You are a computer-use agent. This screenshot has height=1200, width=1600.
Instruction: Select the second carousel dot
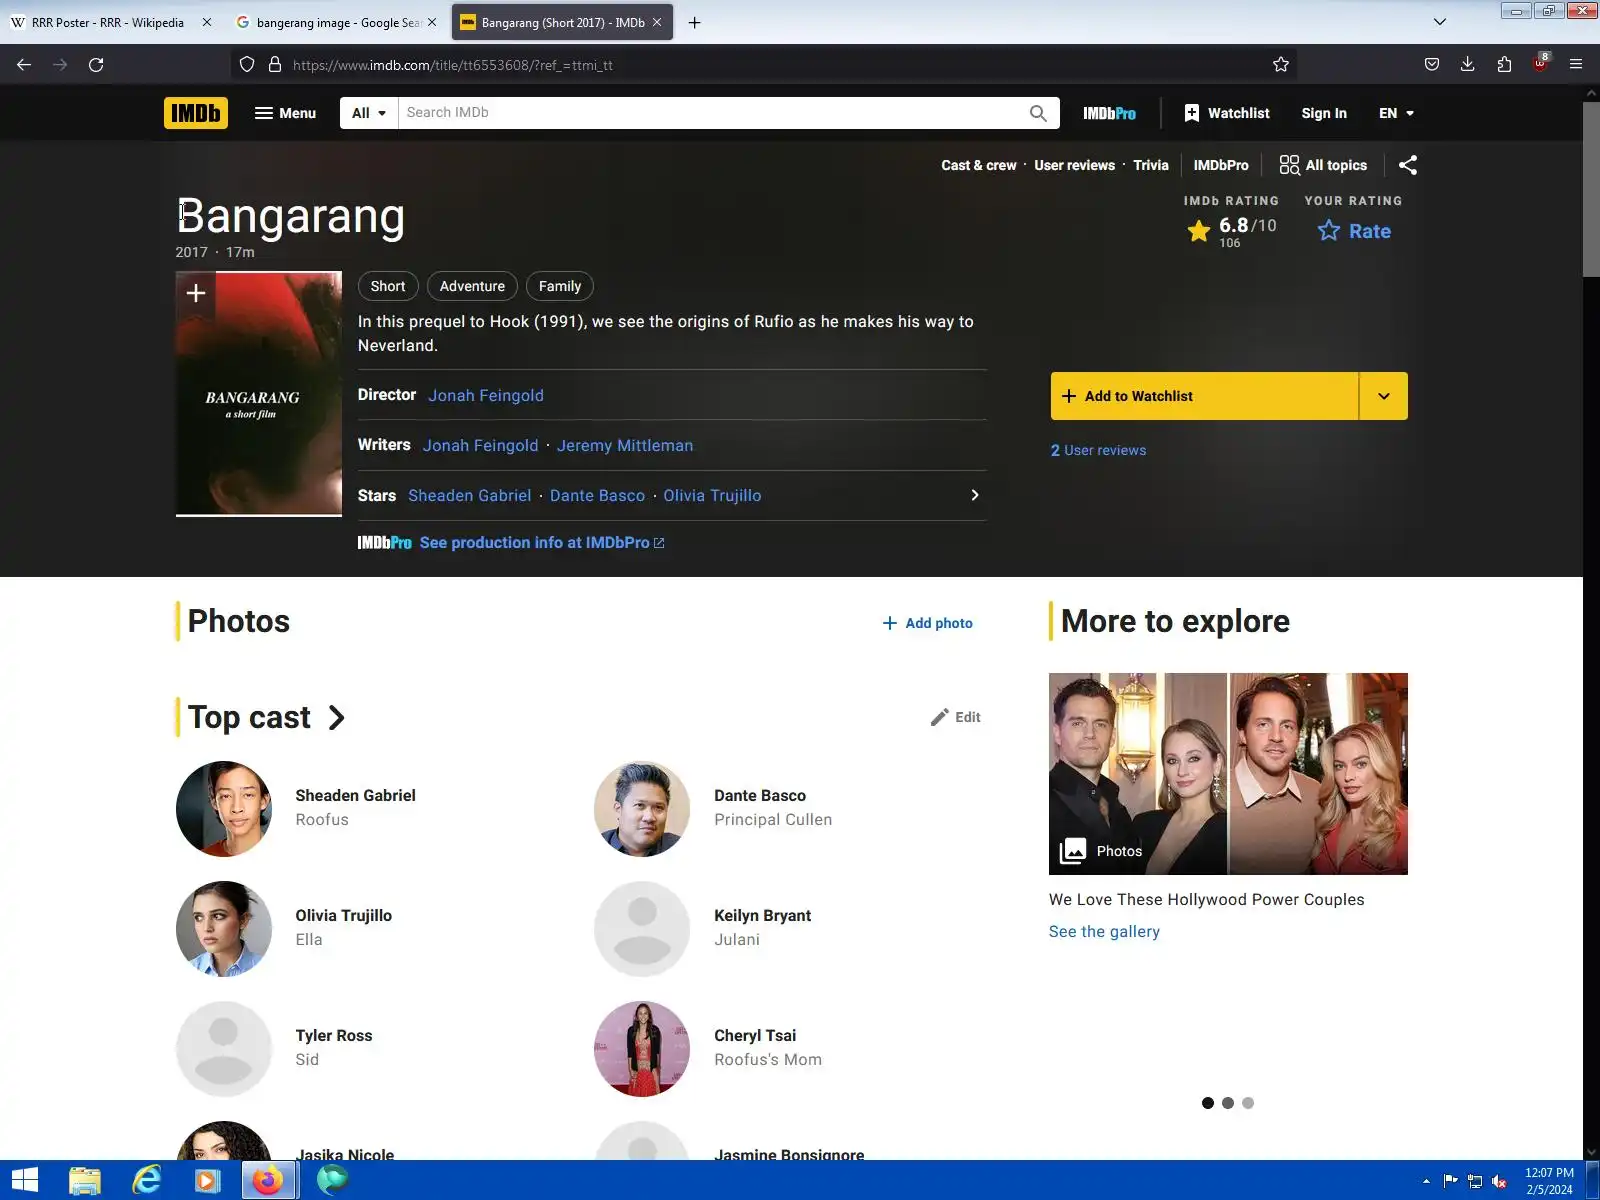pyautogui.click(x=1228, y=1103)
